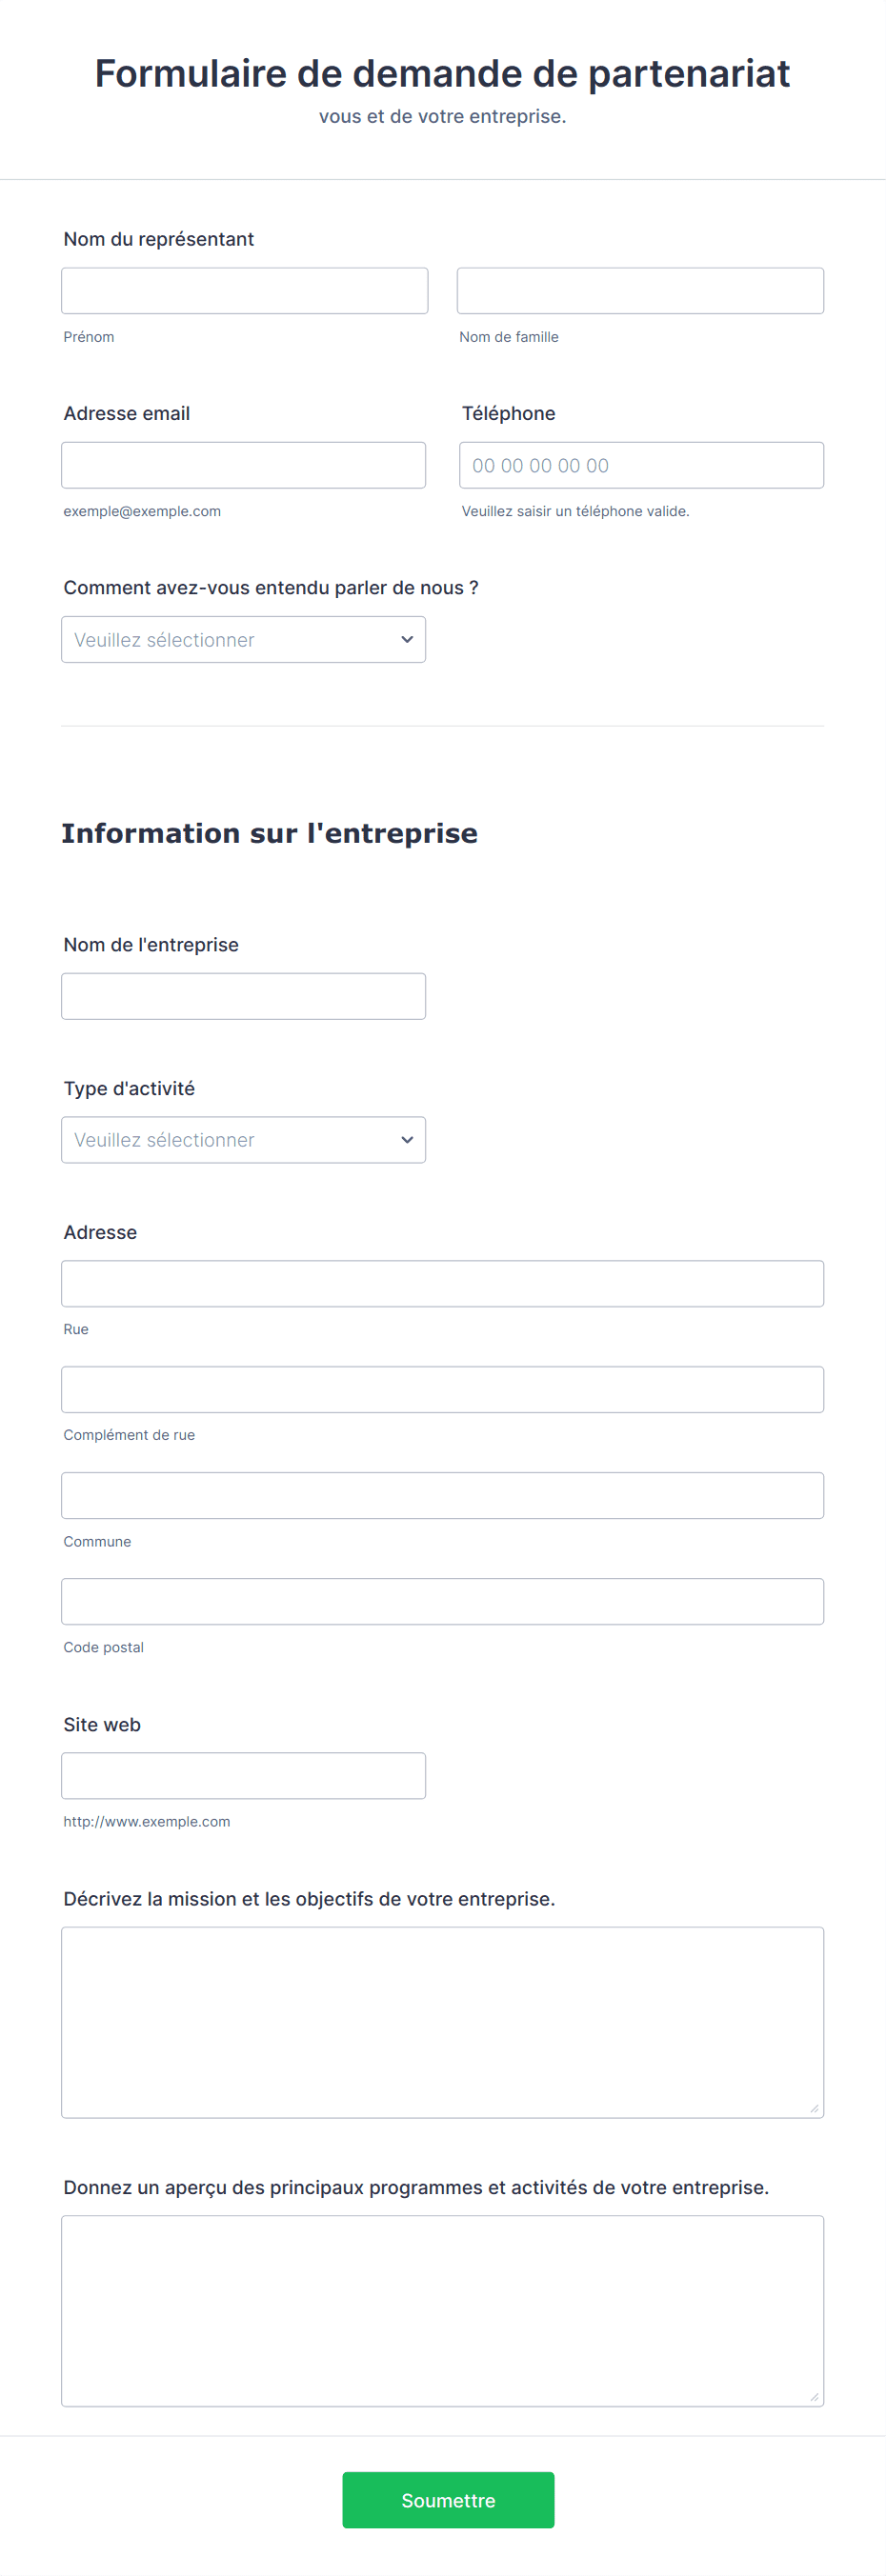Click the Site web input field
This screenshot has height=2576, width=886.
coord(243,1775)
